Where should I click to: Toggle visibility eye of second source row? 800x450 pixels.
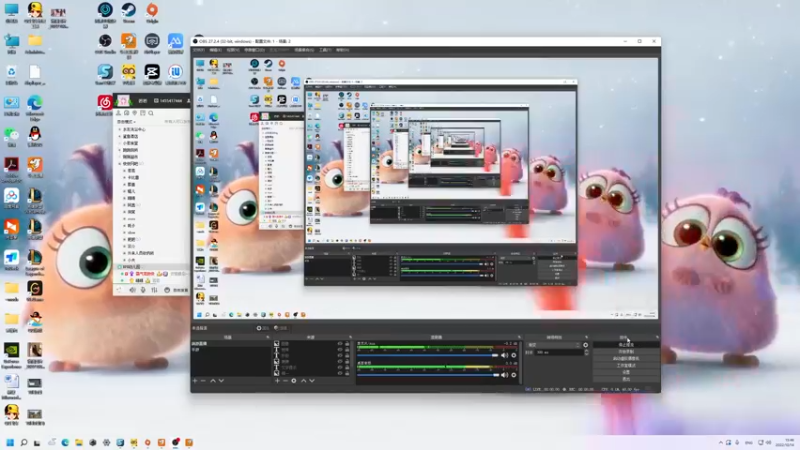click(340, 350)
